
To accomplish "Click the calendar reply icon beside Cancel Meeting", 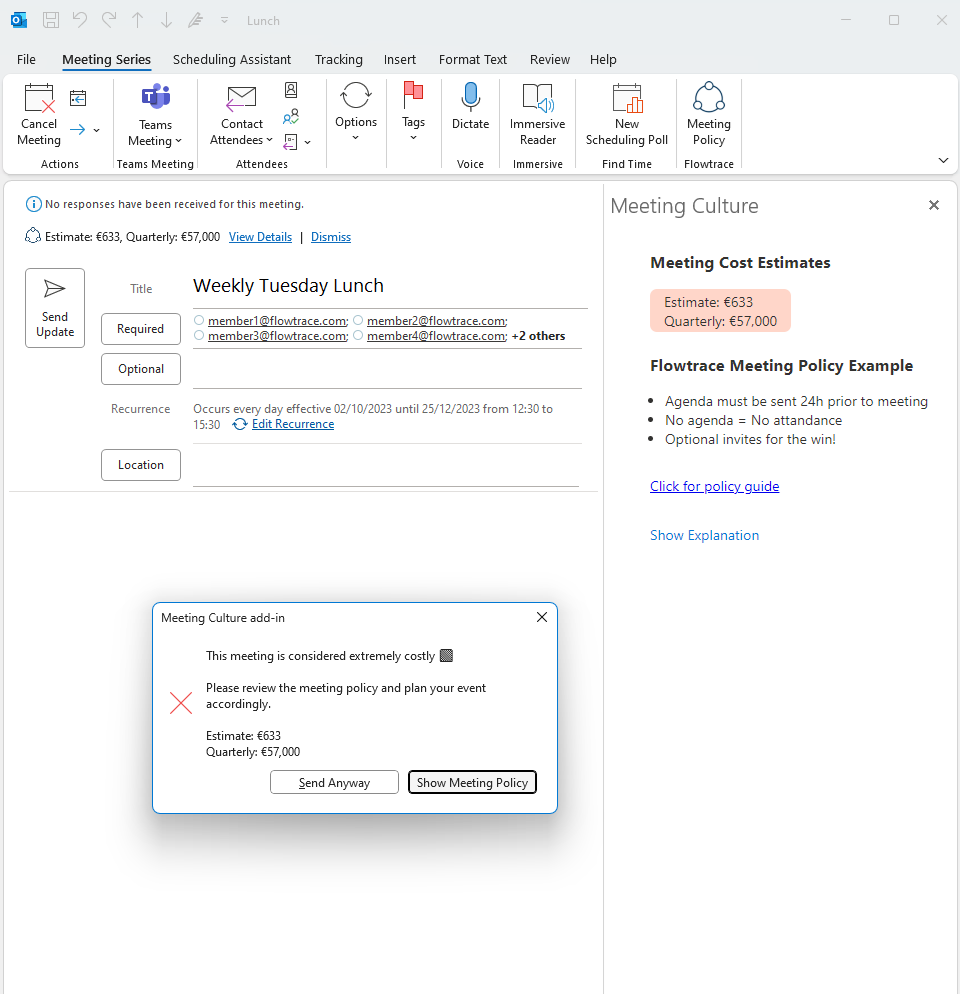I will coord(78,98).
